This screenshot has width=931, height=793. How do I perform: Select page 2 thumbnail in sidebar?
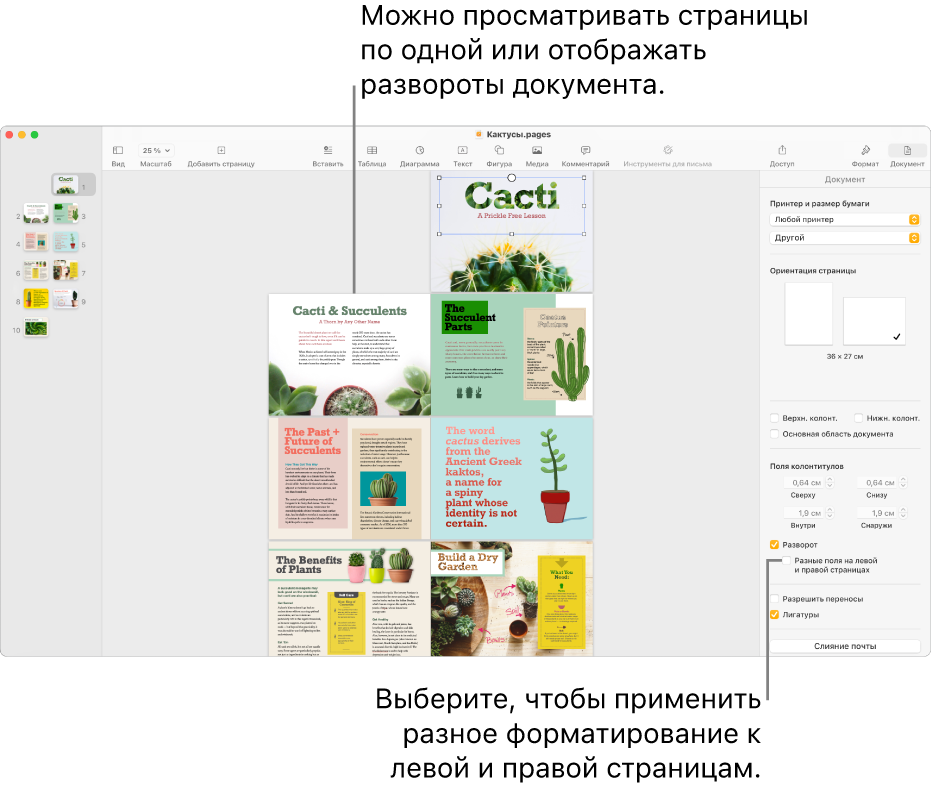[36, 213]
